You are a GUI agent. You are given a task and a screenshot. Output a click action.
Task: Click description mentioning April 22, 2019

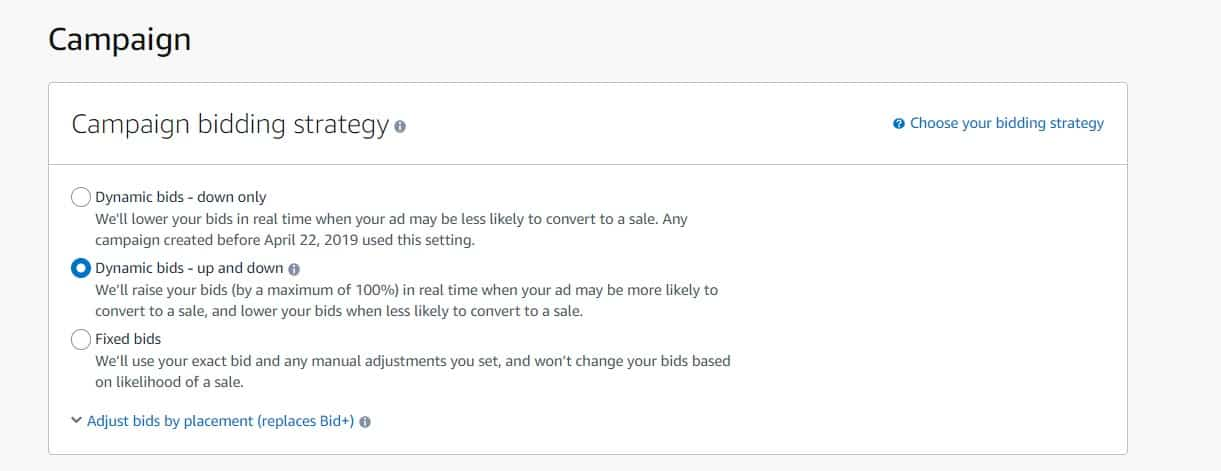tap(286, 240)
